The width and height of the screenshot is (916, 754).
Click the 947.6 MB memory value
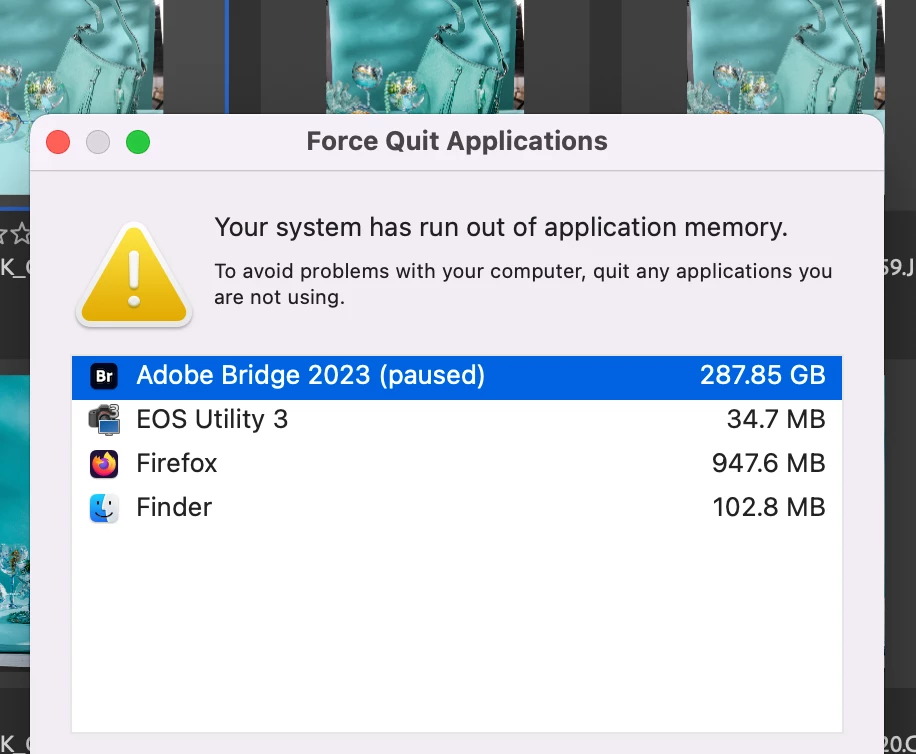[x=768, y=464]
